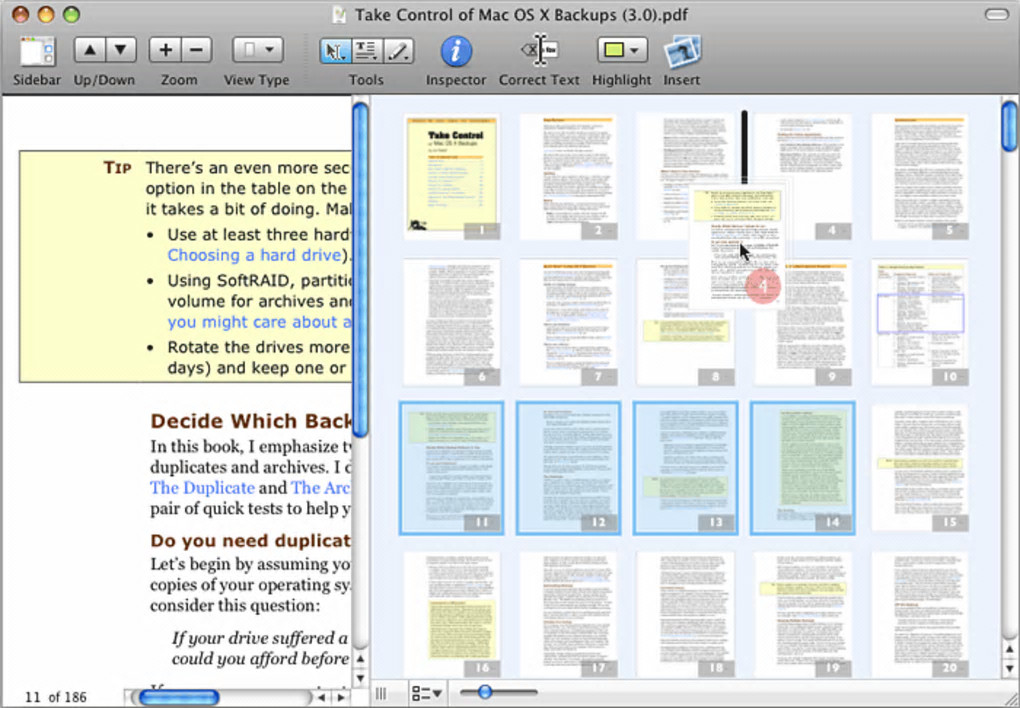The image size is (1020, 708).
Task: Select the arrow Edit tool
Action: [x=336, y=51]
